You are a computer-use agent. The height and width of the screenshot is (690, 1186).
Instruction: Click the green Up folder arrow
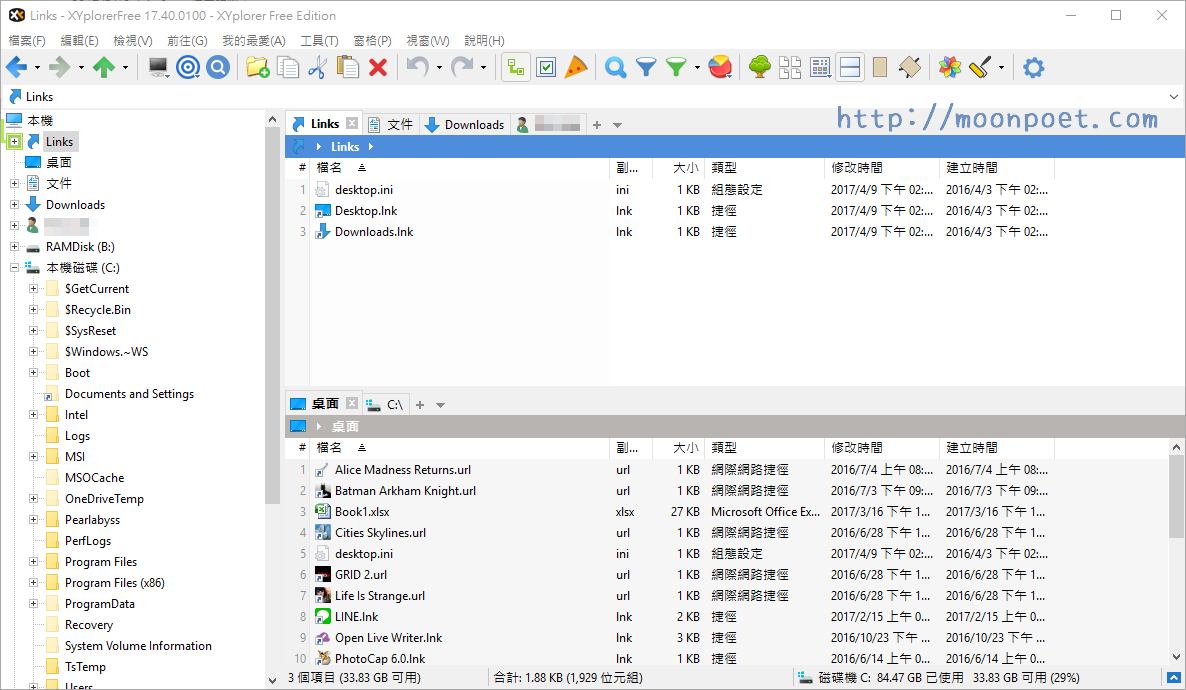tap(103, 67)
